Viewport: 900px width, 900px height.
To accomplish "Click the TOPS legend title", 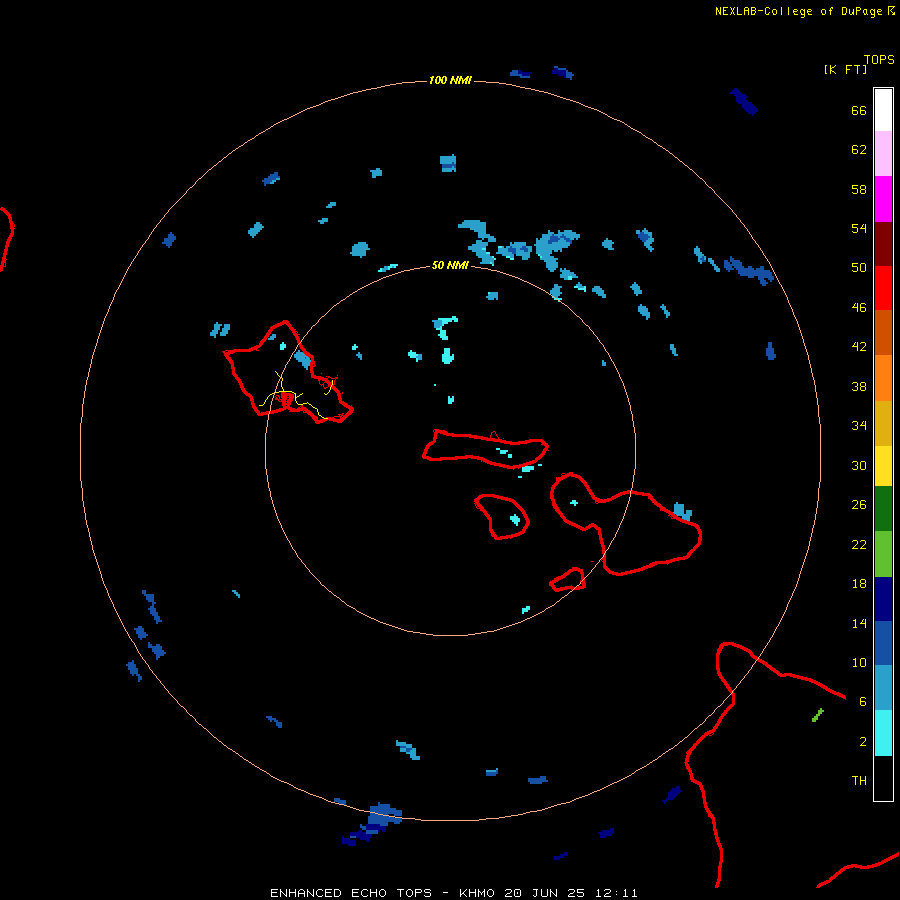I will pyautogui.click(x=879, y=60).
